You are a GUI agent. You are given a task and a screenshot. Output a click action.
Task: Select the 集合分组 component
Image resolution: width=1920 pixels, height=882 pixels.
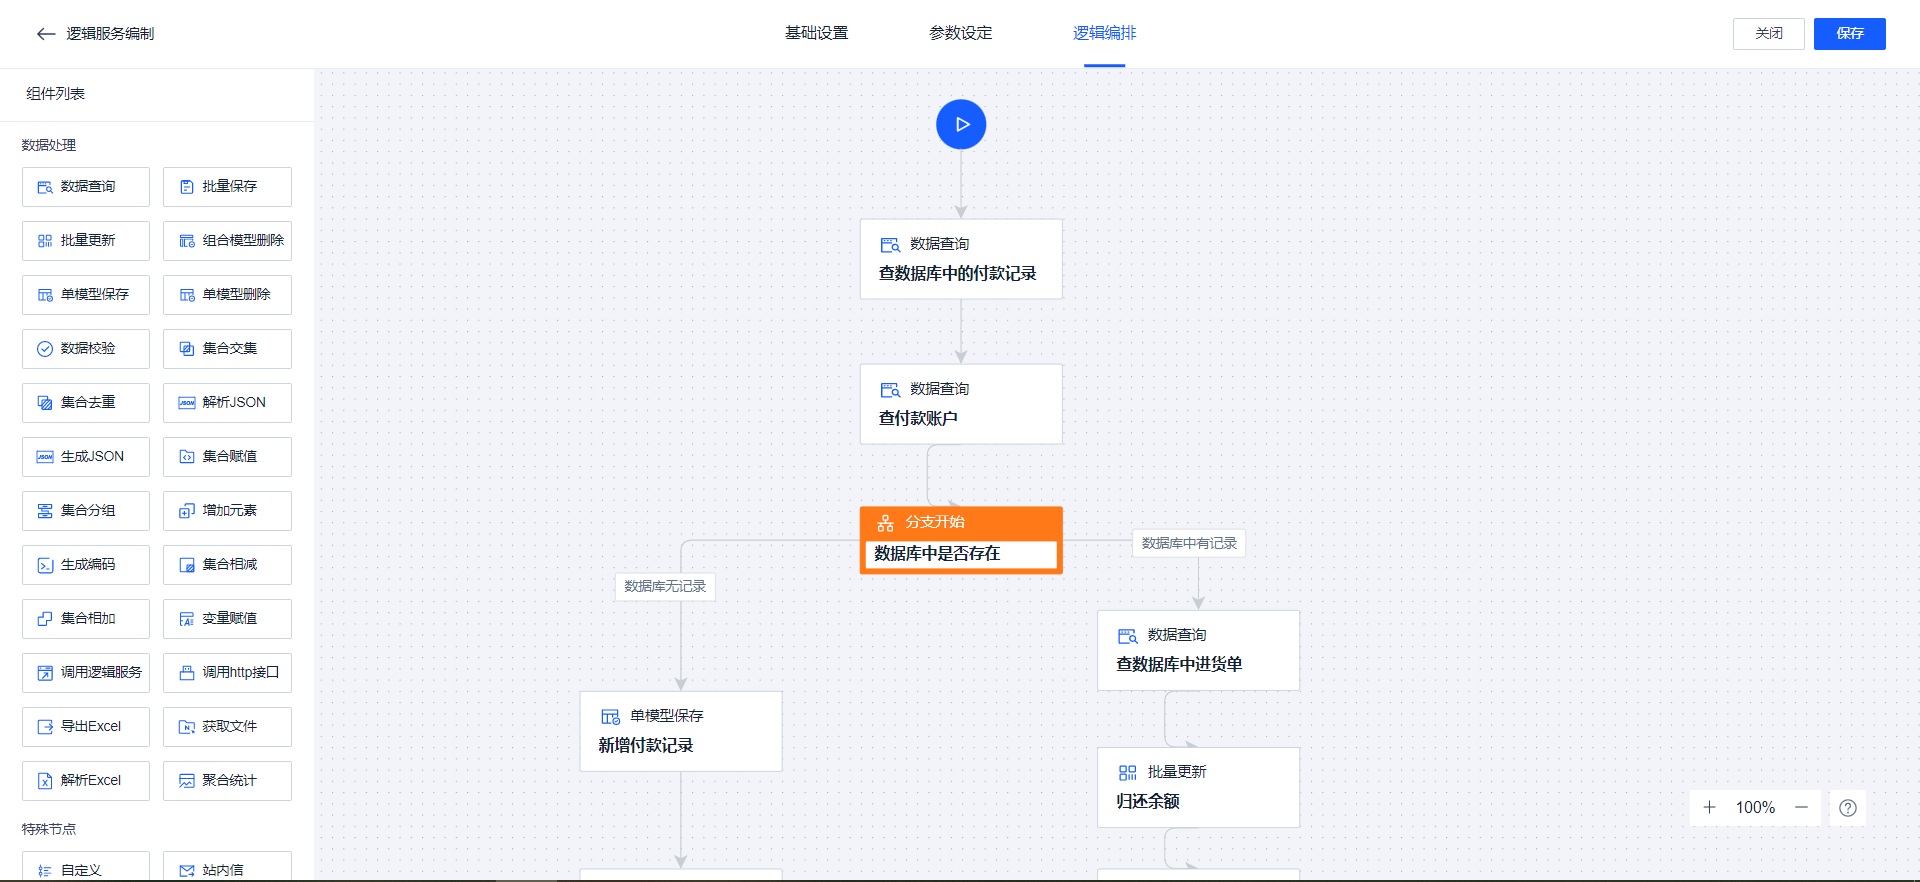86,511
